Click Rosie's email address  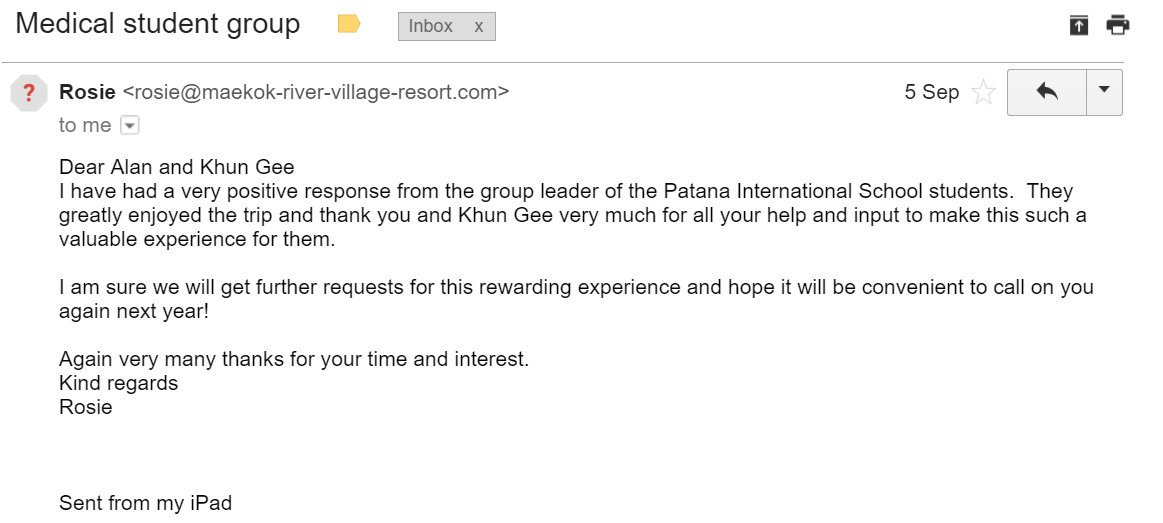pyautogui.click(x=315, y=92)
